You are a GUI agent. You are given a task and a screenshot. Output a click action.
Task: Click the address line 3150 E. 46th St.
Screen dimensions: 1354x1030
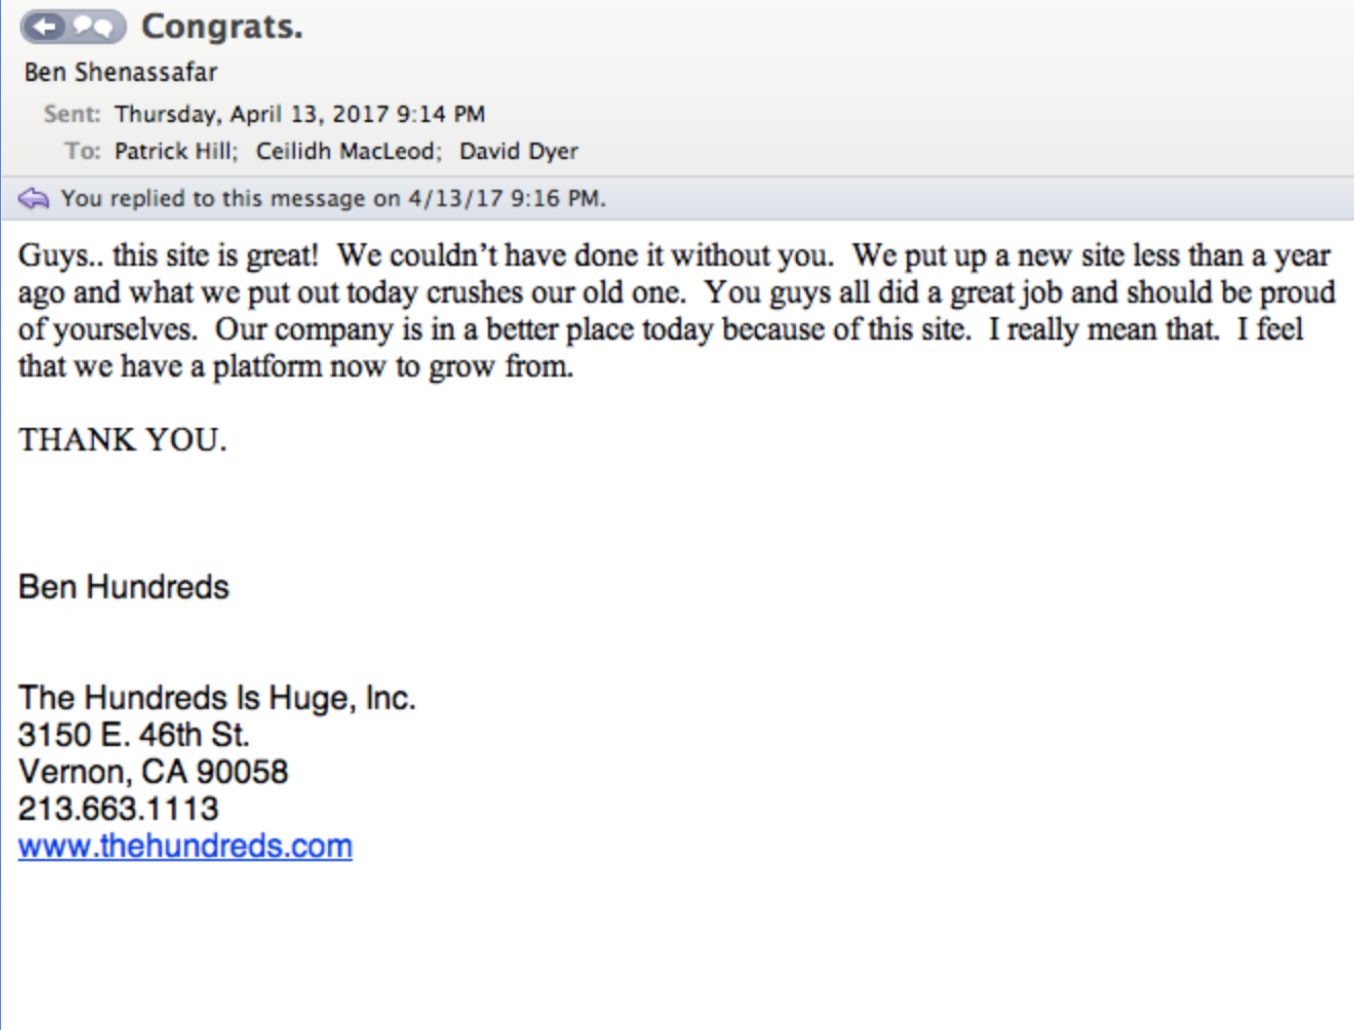pyautogui.click(x=134, y=735)
